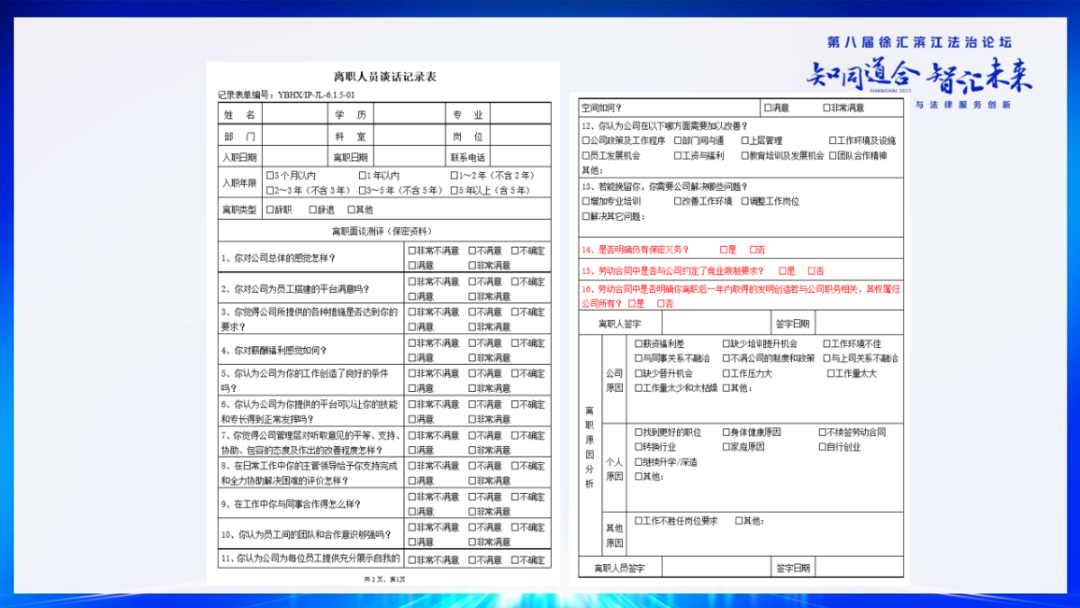Tick the 工资与福利 checkbox
The width and height of the screenshot is (1080, 608).
[x=678, y=156]
